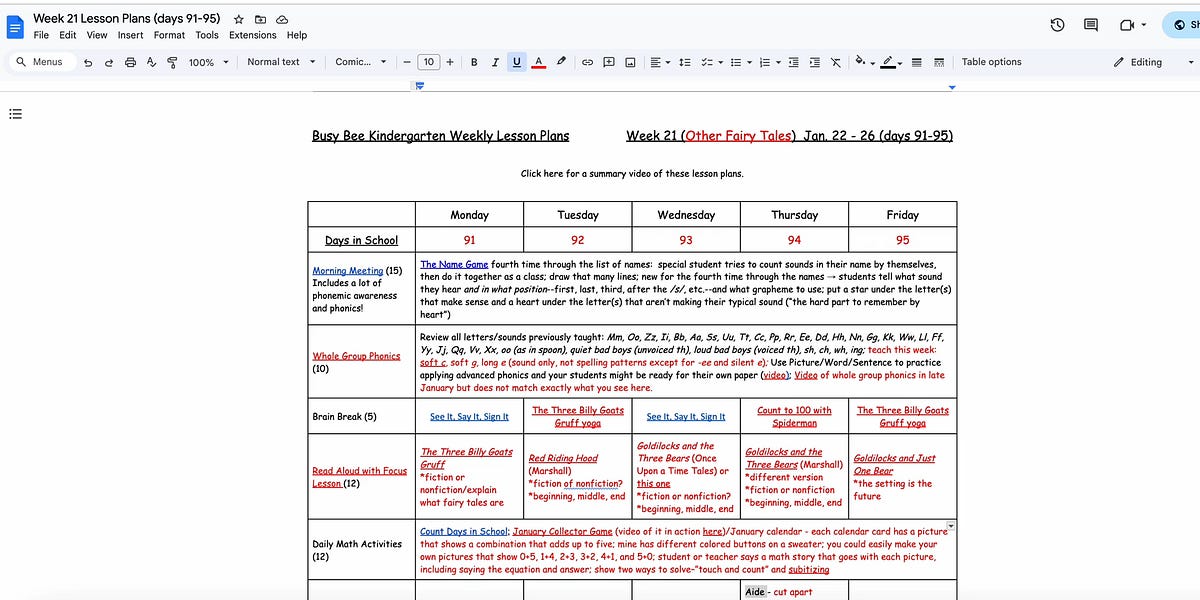This screenshot has width=1200, height=600.
Task: Click the Clear formatting icon
Action: pos(836,61)
